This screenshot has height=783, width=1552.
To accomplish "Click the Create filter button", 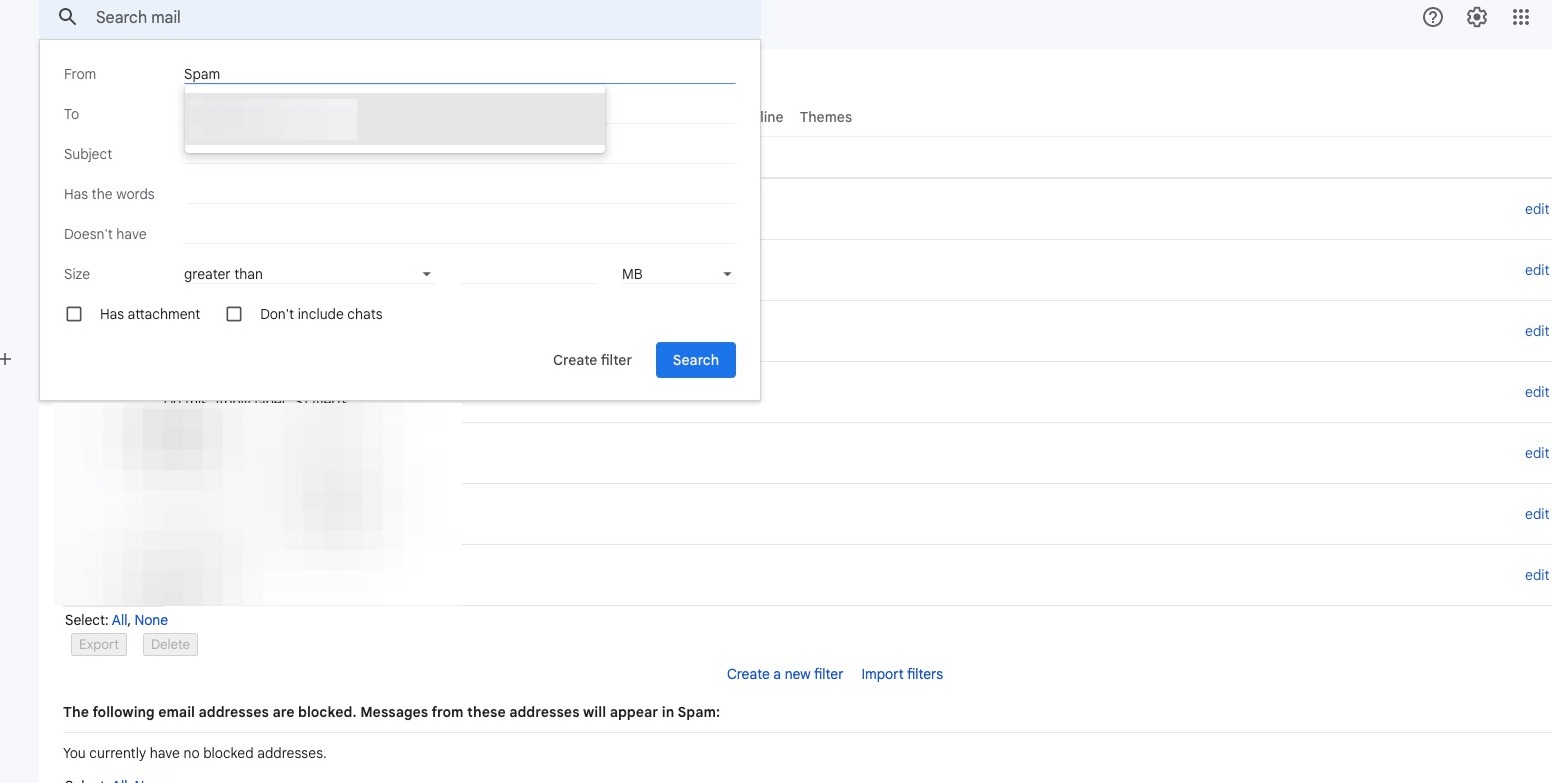I will click(592, 360).
